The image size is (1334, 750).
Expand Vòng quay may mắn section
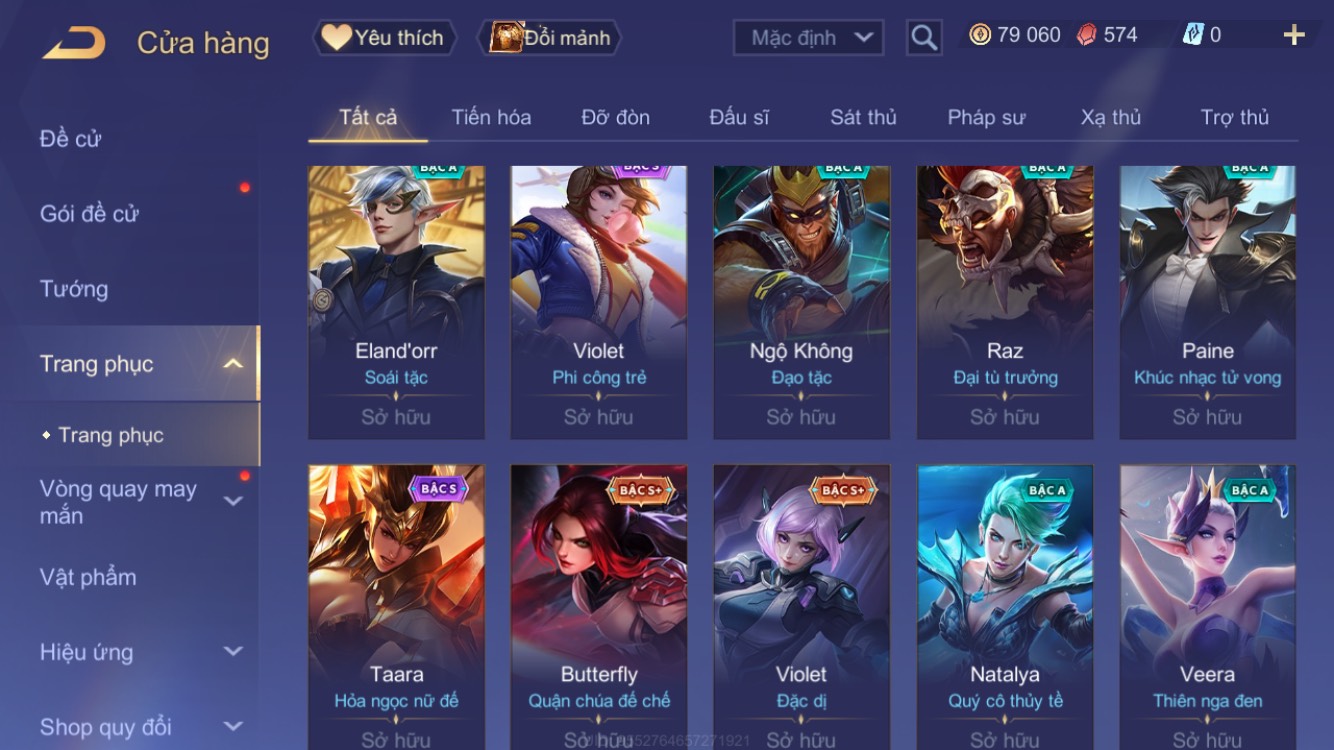[x=232, y=501]
